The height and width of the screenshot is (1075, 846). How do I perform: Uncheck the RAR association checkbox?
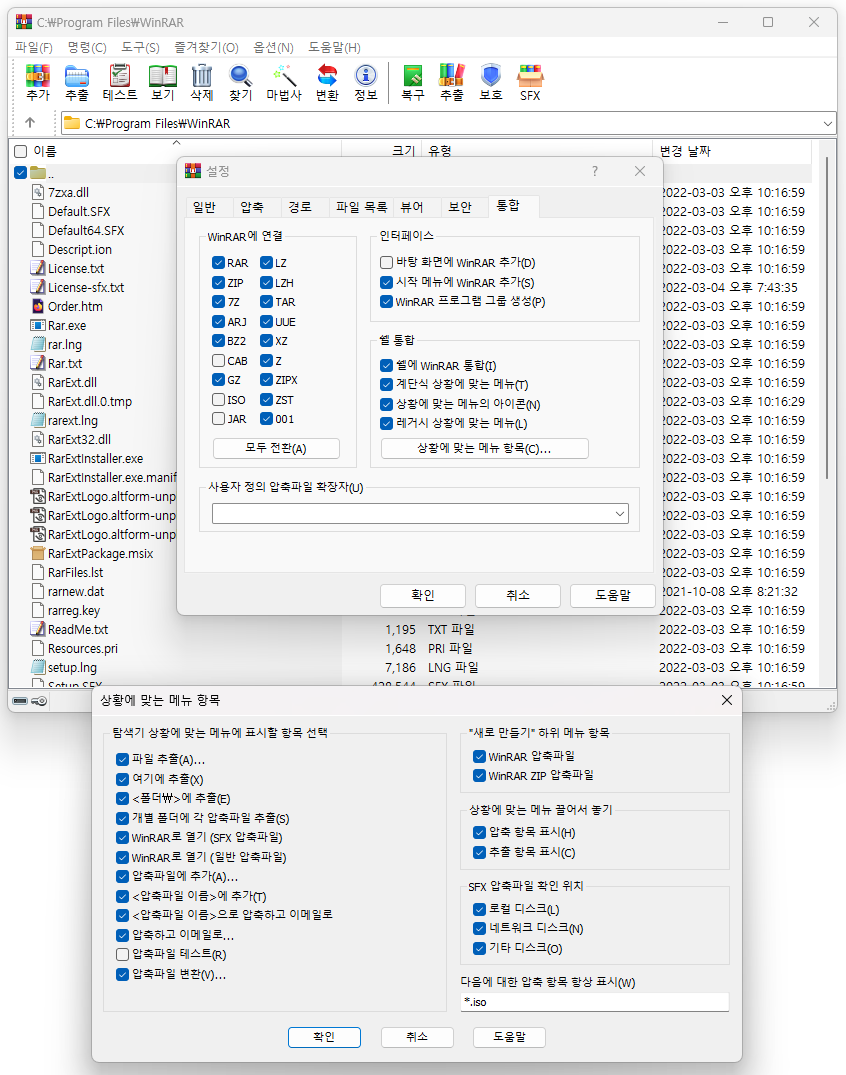219,263
